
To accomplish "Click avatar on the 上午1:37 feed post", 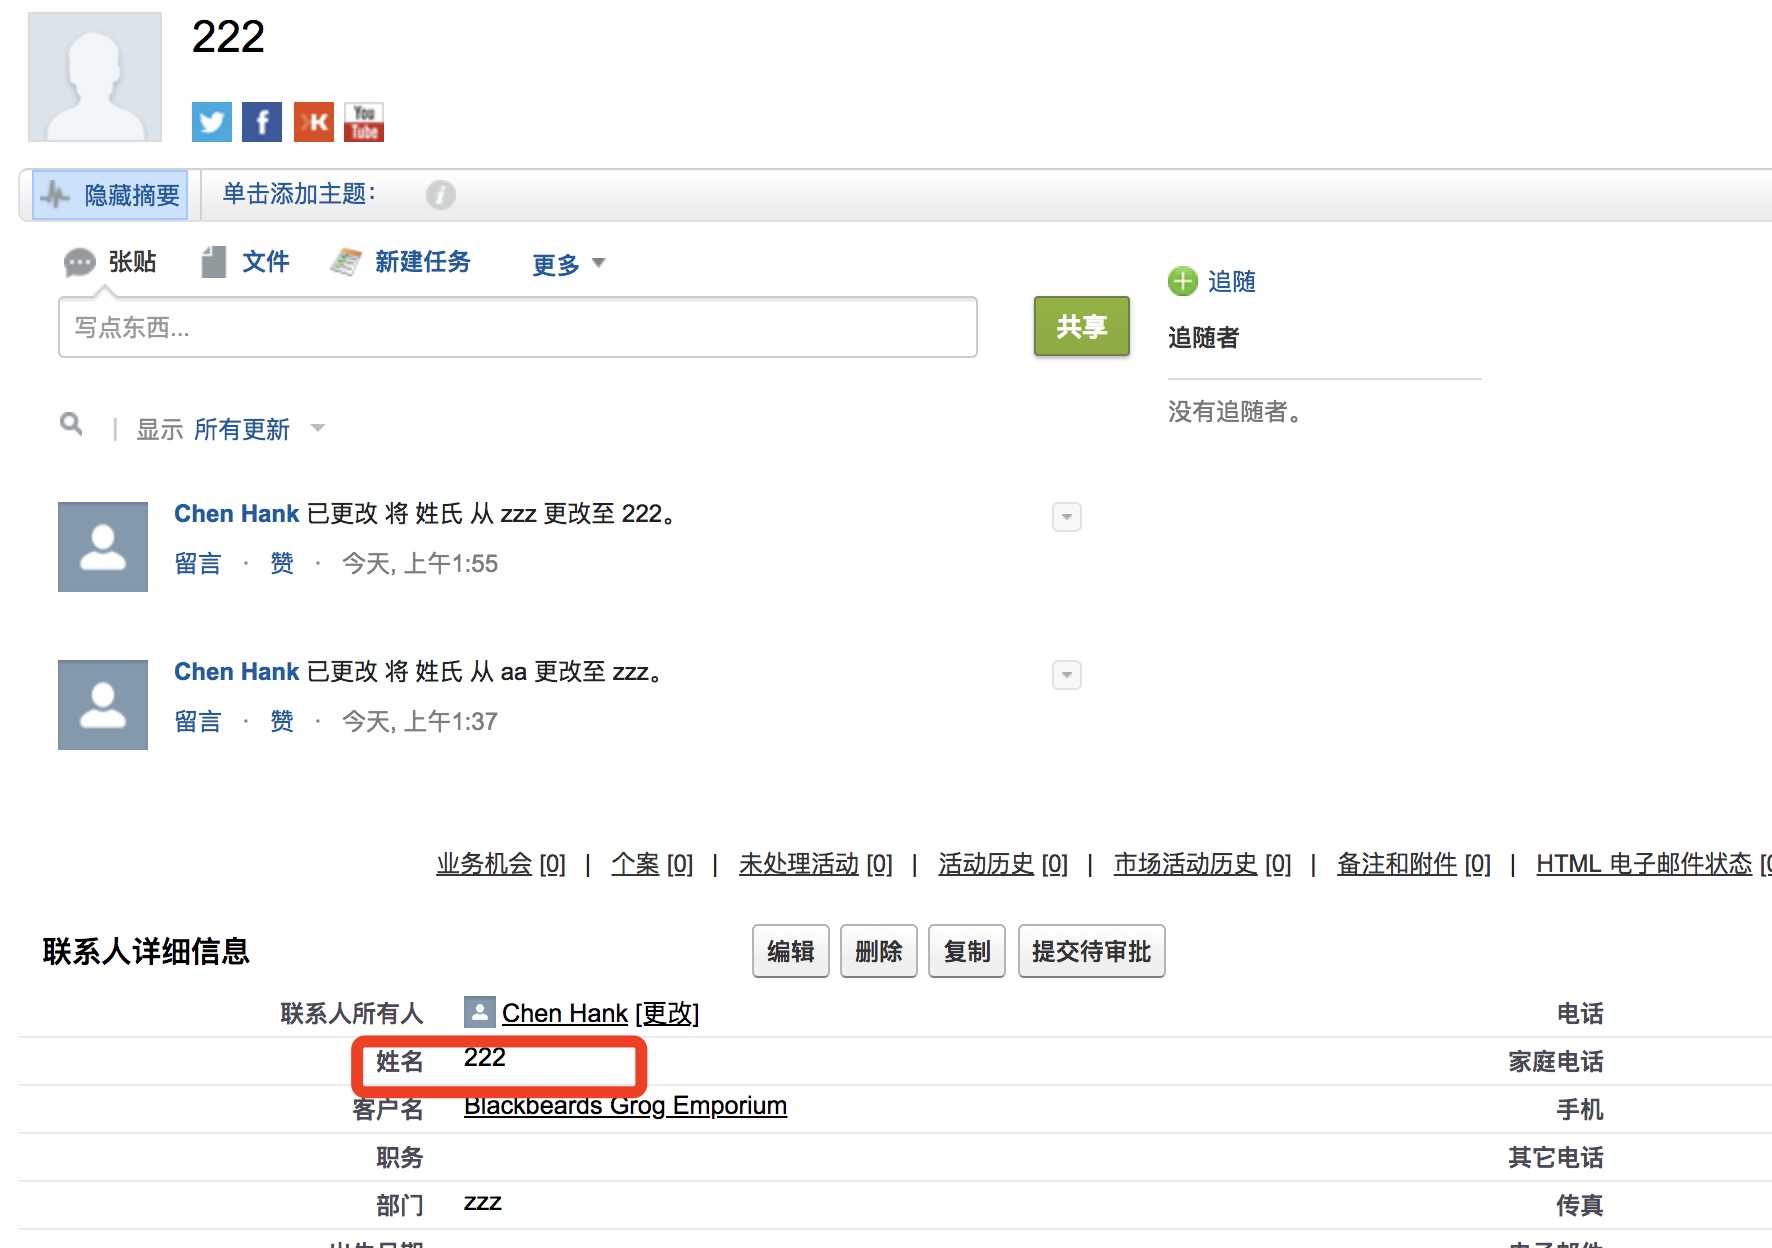I will [x=103, y=705].
